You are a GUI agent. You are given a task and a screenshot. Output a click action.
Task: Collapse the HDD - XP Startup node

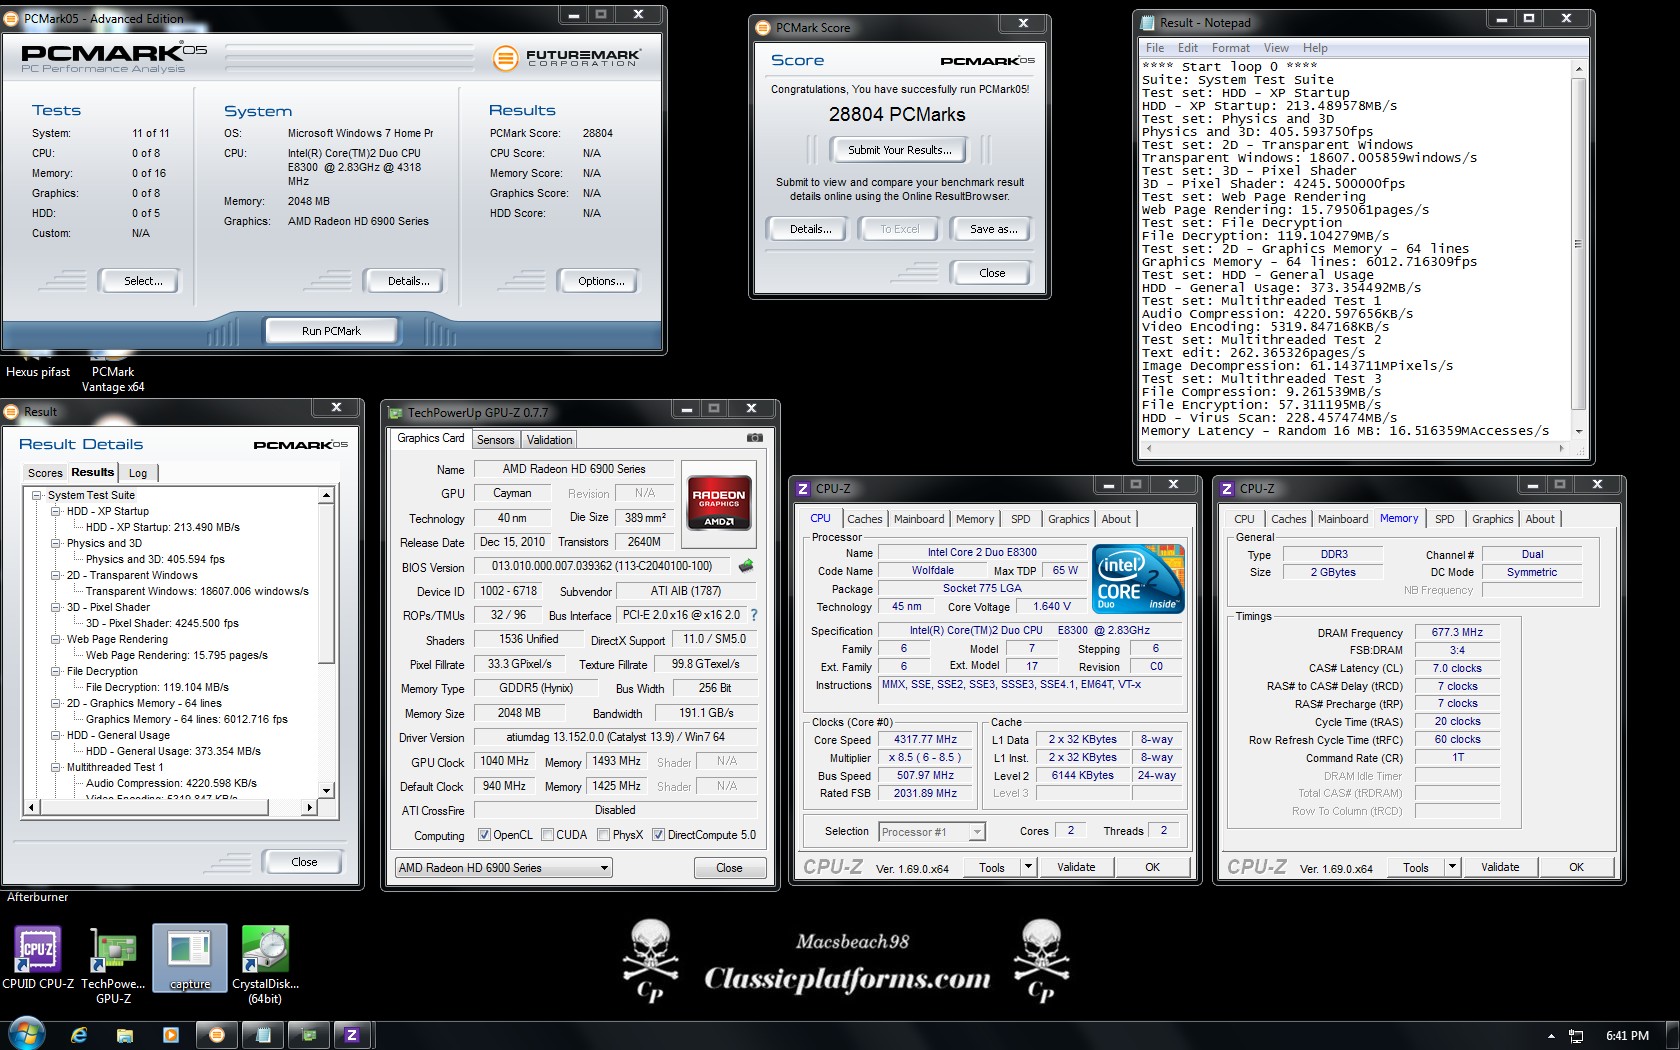[x=56, y=511]
